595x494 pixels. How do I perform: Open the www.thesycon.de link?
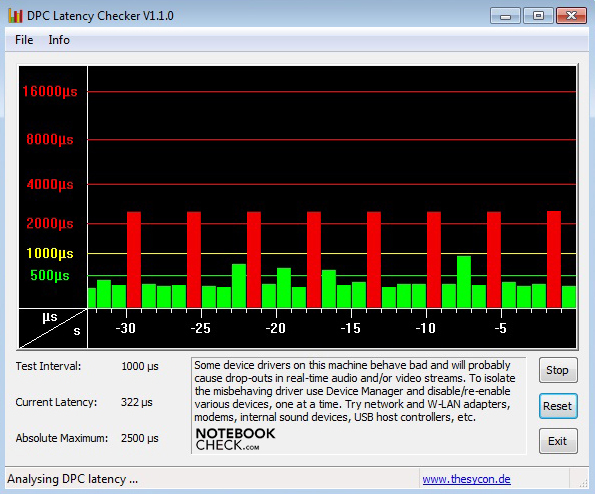coord(466,479)
